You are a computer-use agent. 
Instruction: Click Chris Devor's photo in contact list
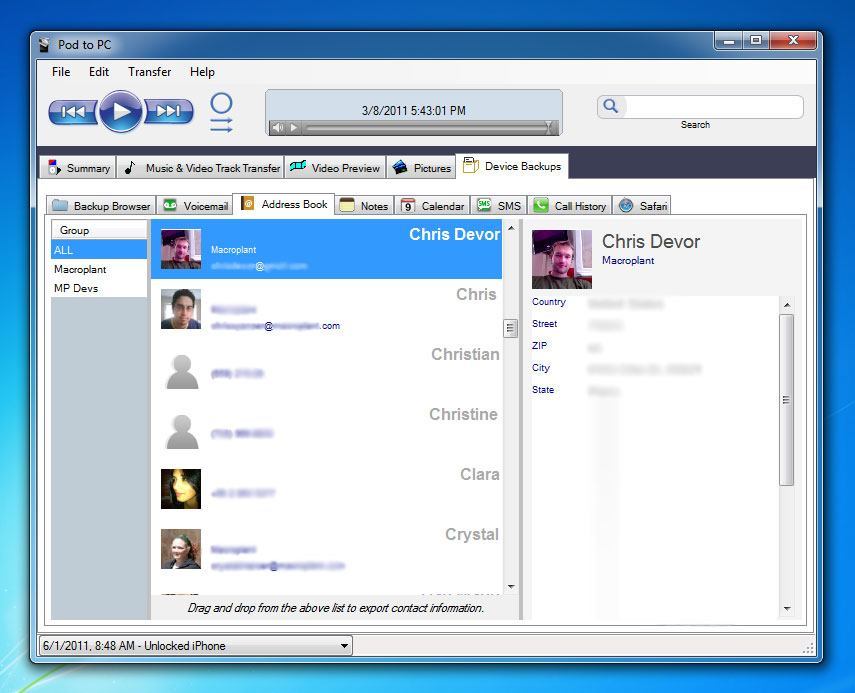point(181,249)
